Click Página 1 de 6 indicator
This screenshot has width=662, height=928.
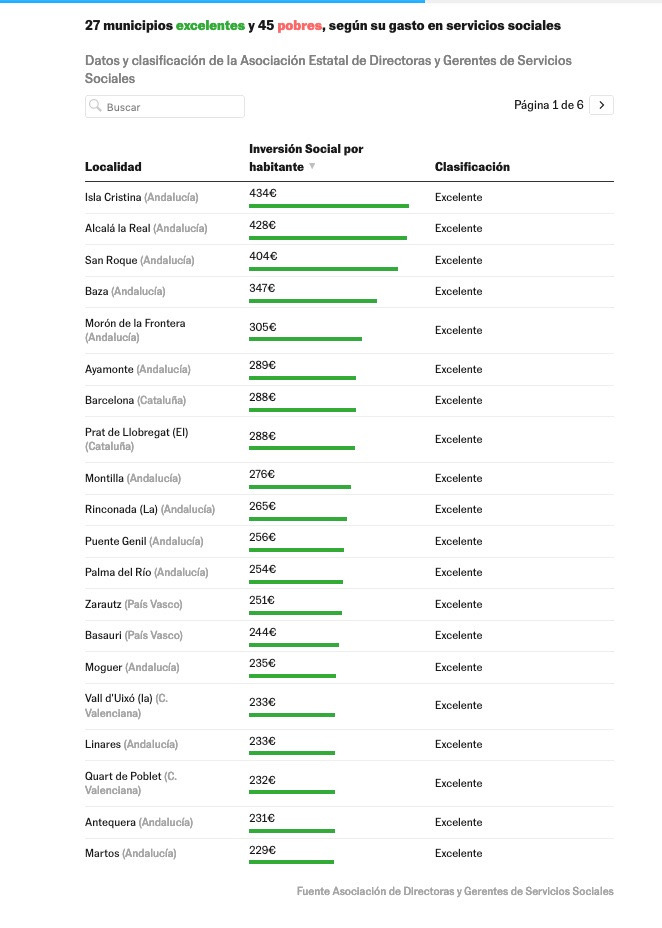pos(548,105)
